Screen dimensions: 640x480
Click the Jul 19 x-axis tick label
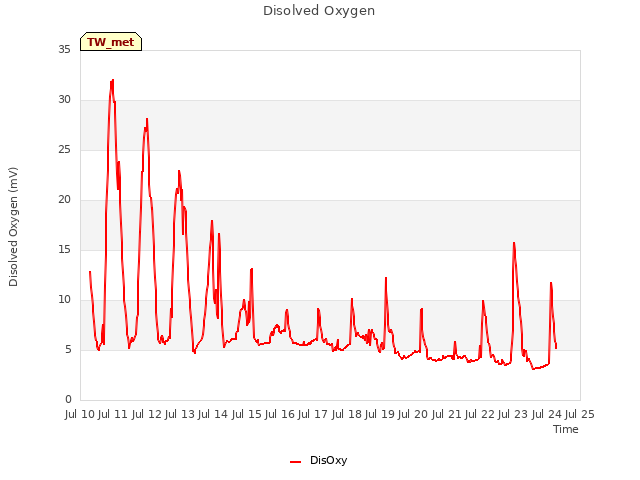(380, 414)
